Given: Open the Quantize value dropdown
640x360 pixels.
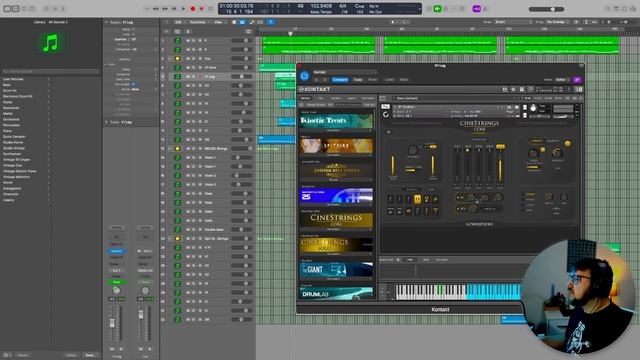Looking at the screenshot, I should pyautogui.click(x=133, y=40).
